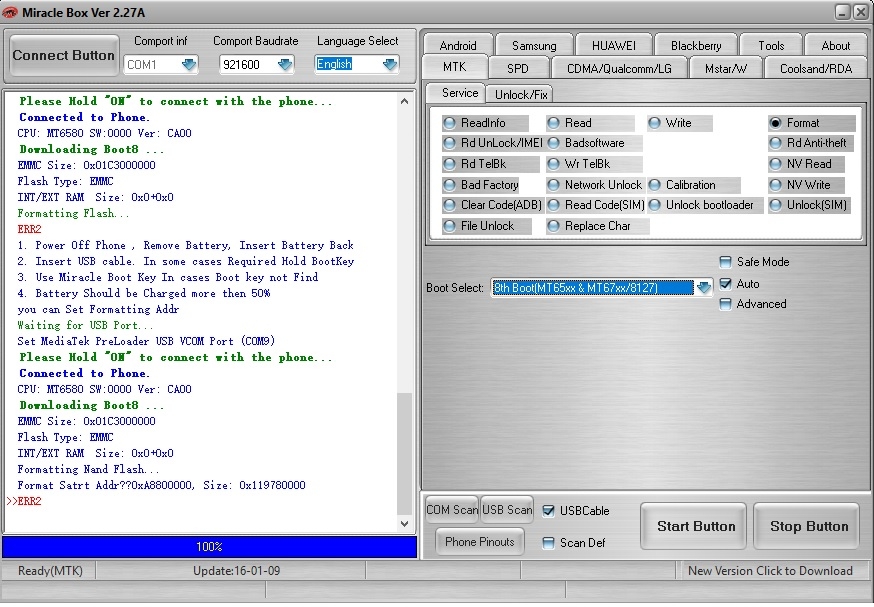The height and width of the screenshot is (607, 874).
Task: Enable the Scan Def checkbox
Action: [x=548, y=542]
